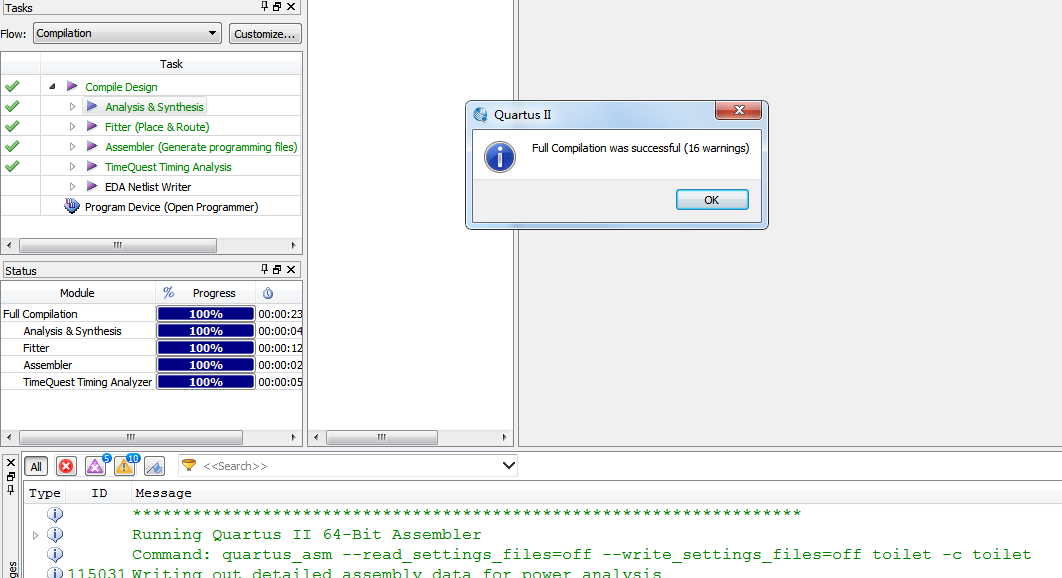
Task: Close the Tasks panel
Action: click(x=291, y=6)
